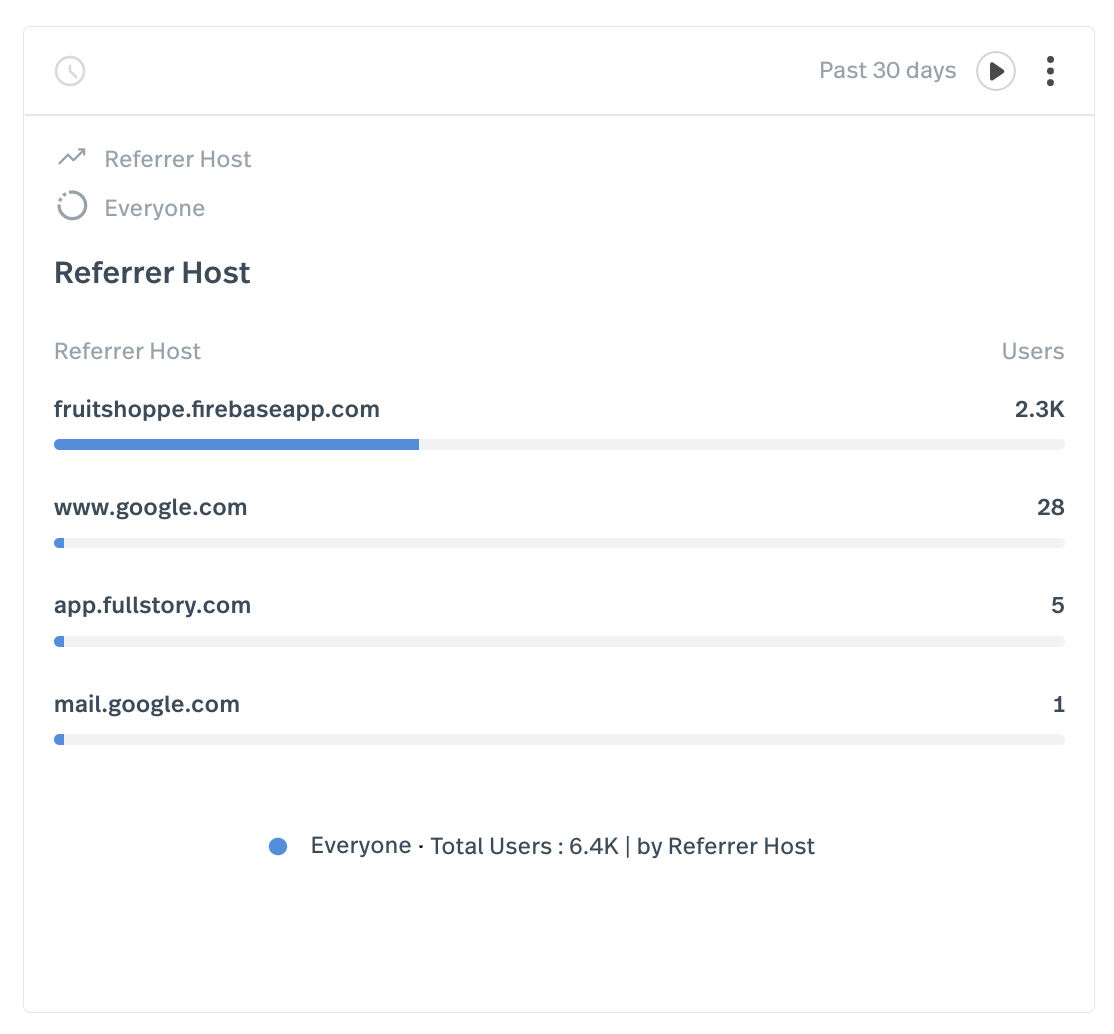Click the blue bar for fruitshoppe.firebaseapp.com
The height and width of the screenshot is (1034, 1114).
pos(235,443)
